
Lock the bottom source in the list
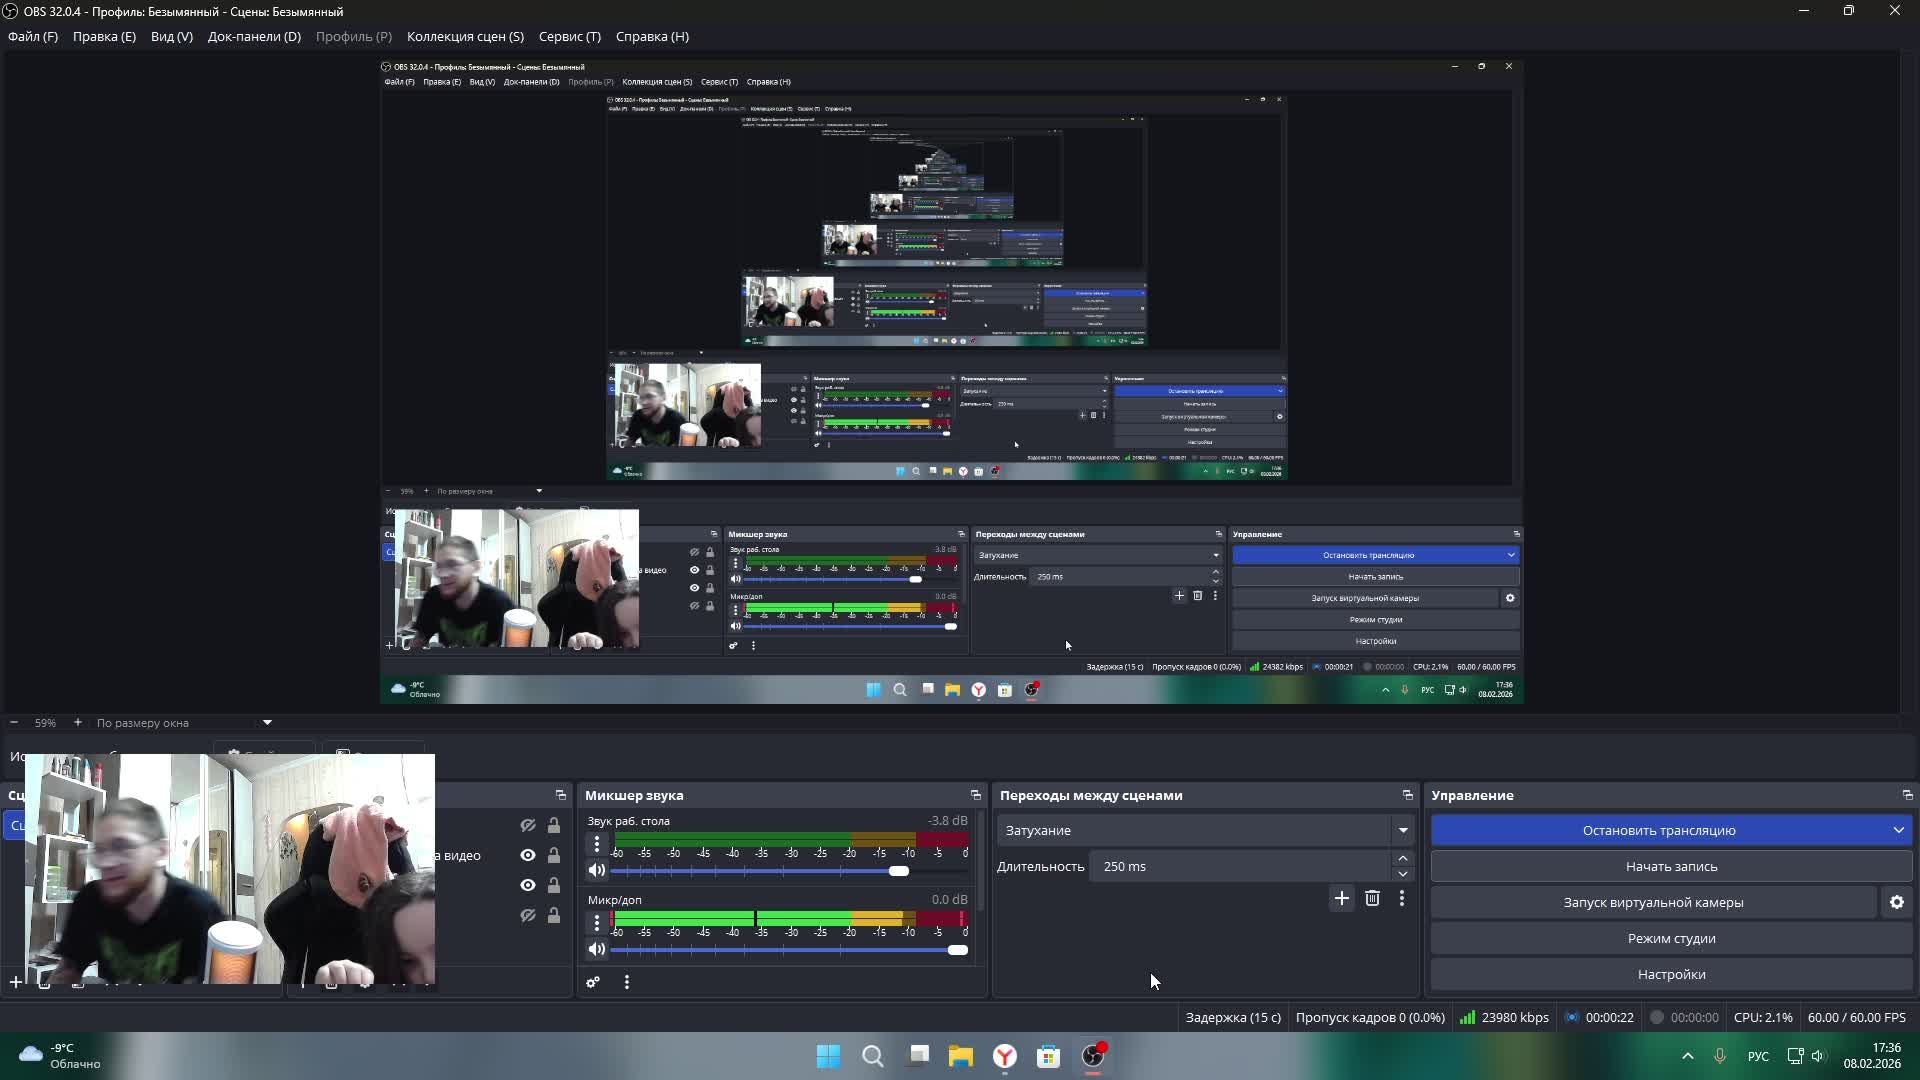[553, 915]
